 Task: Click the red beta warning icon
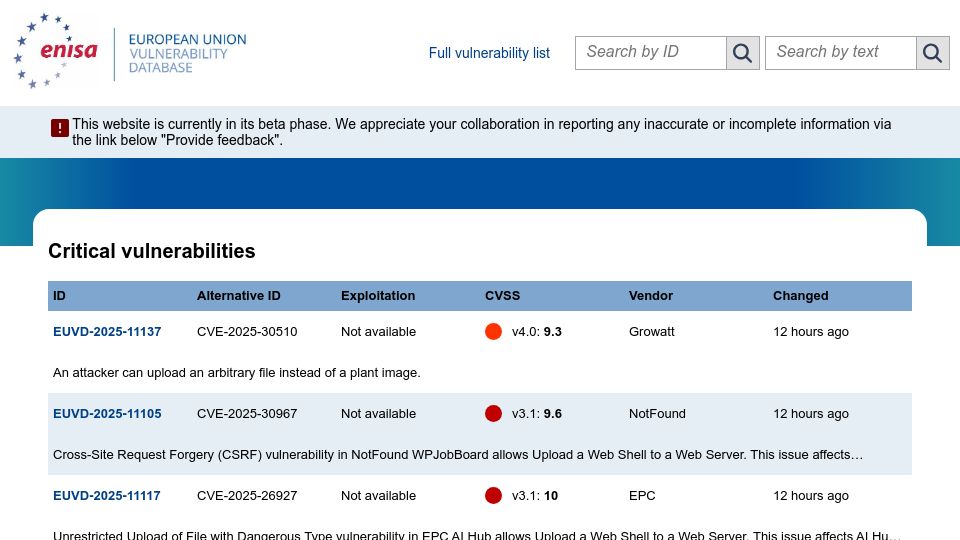coord(59,128)
